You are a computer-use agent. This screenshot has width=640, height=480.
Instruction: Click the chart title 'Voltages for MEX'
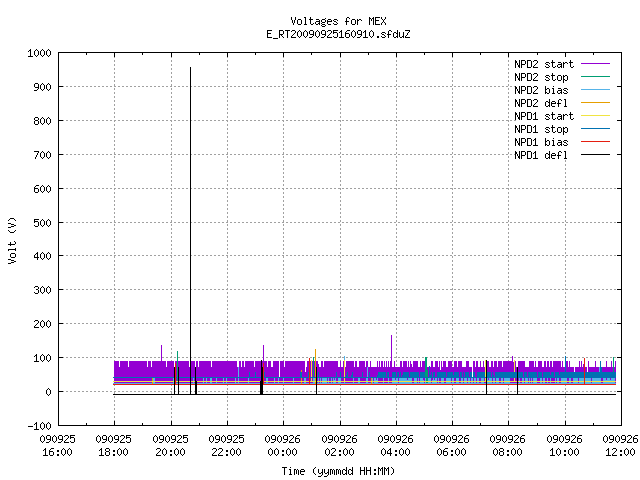338,21
